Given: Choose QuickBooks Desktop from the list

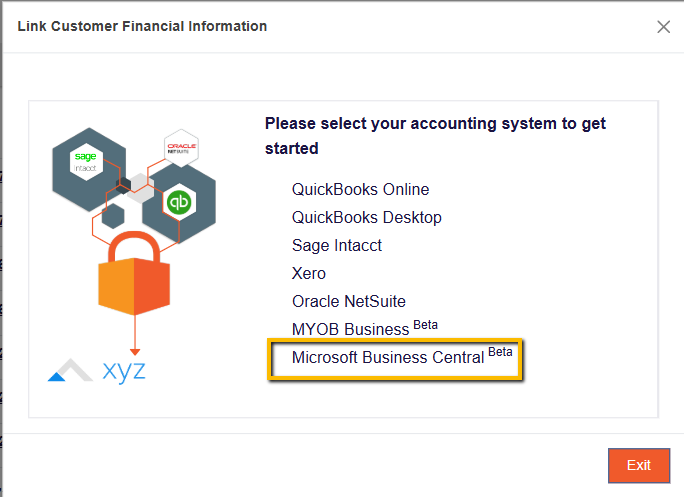Looking at the screenshot, I should click(366, 217).
